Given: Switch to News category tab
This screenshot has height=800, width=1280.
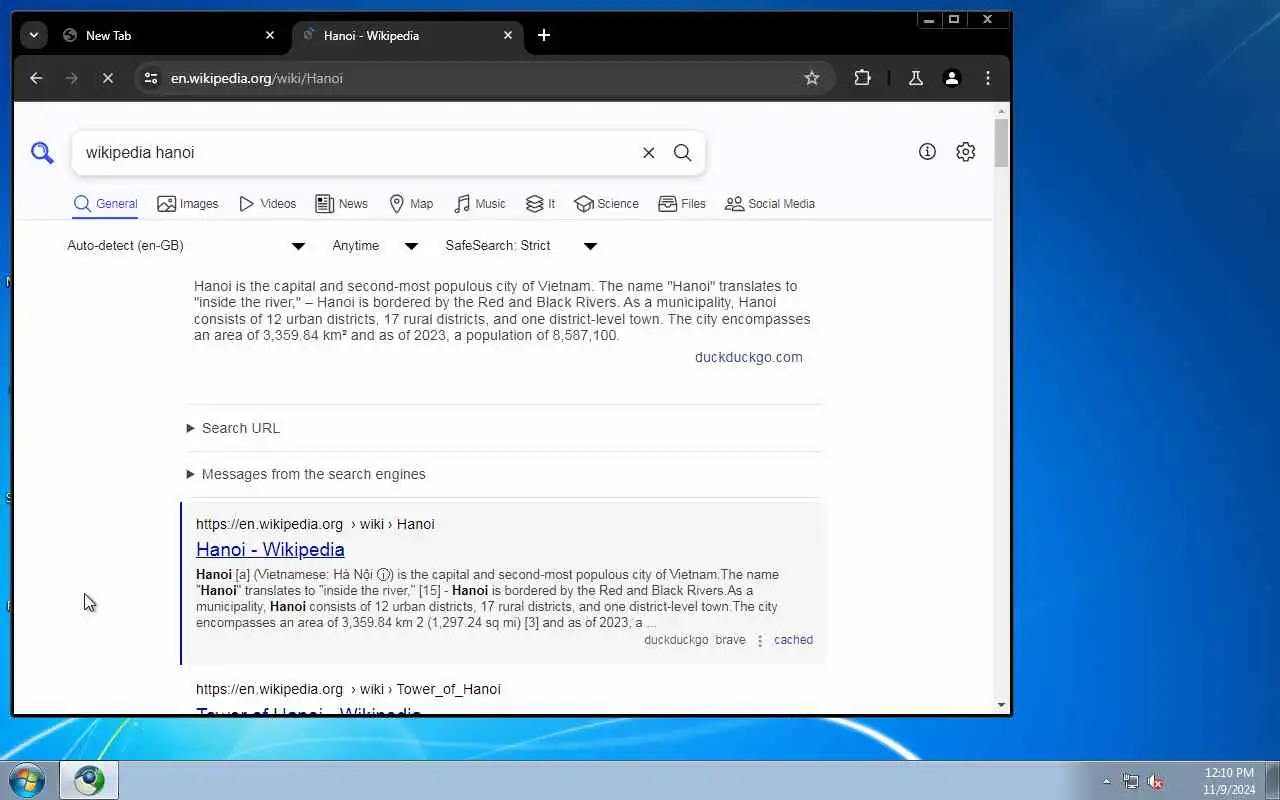Looking at the screenshot, I should click(x=342, y=204).
